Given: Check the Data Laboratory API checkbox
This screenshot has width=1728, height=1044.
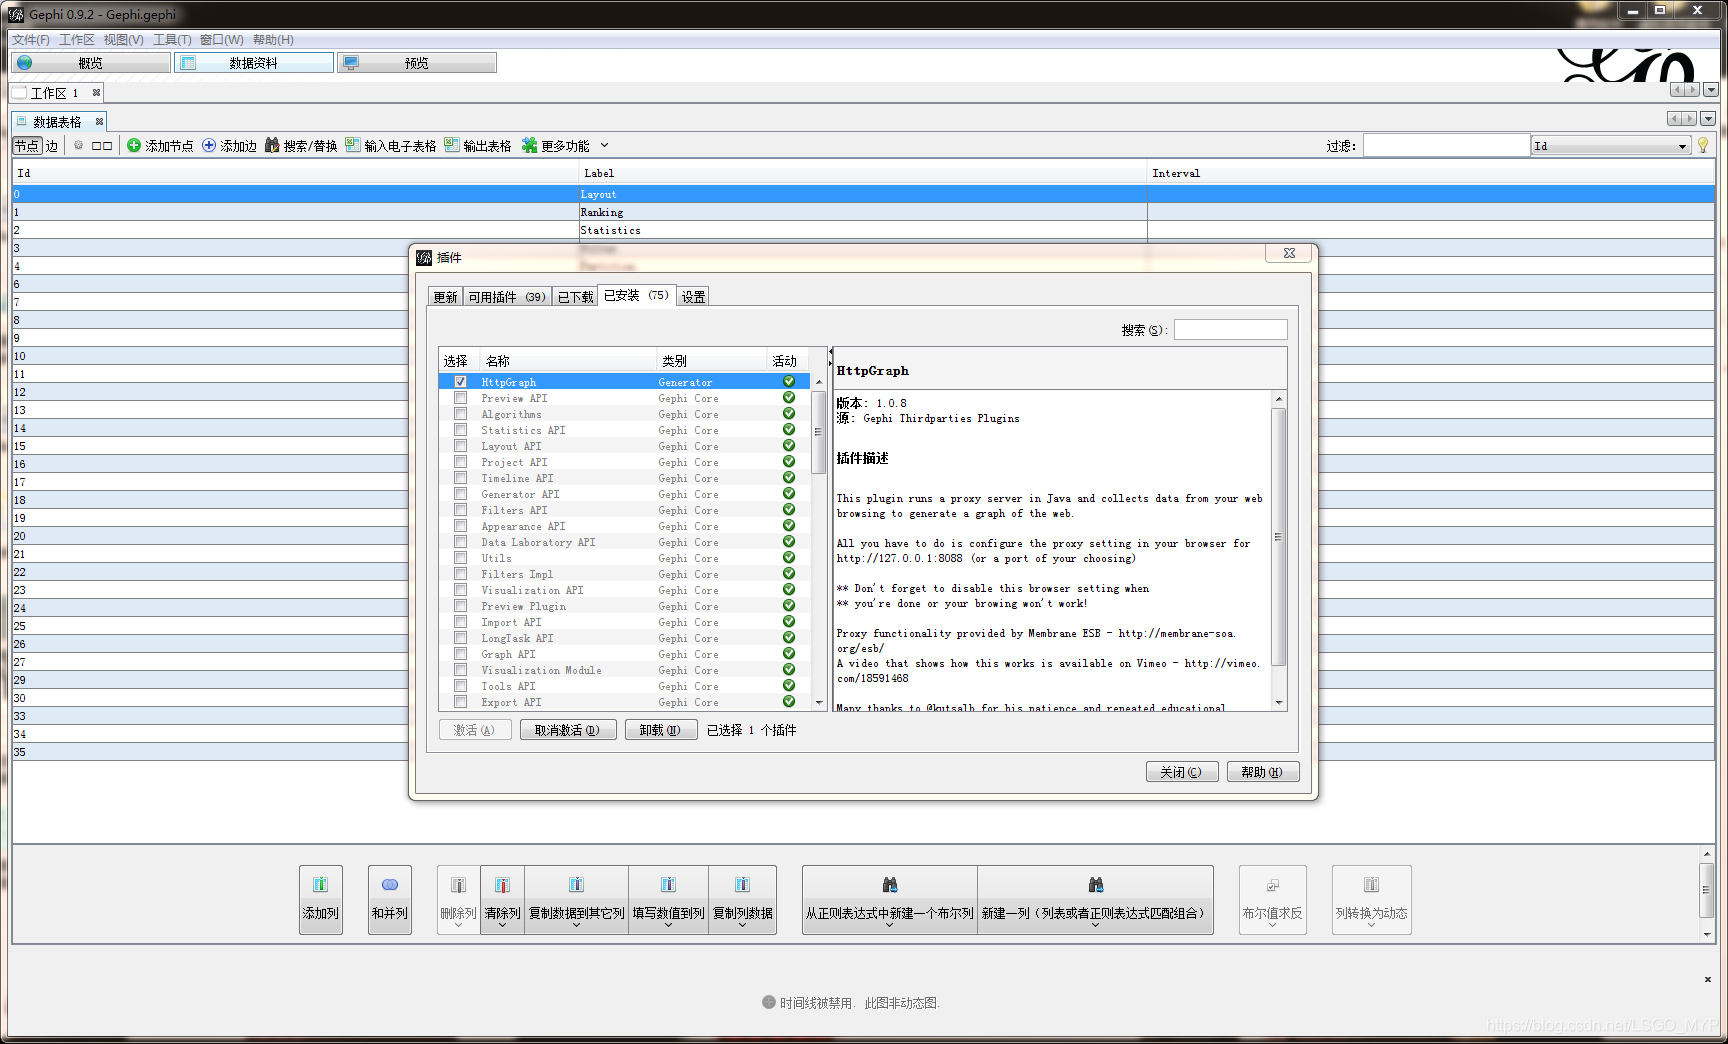Looking at the screenshot, I should (x=460, y=542).
